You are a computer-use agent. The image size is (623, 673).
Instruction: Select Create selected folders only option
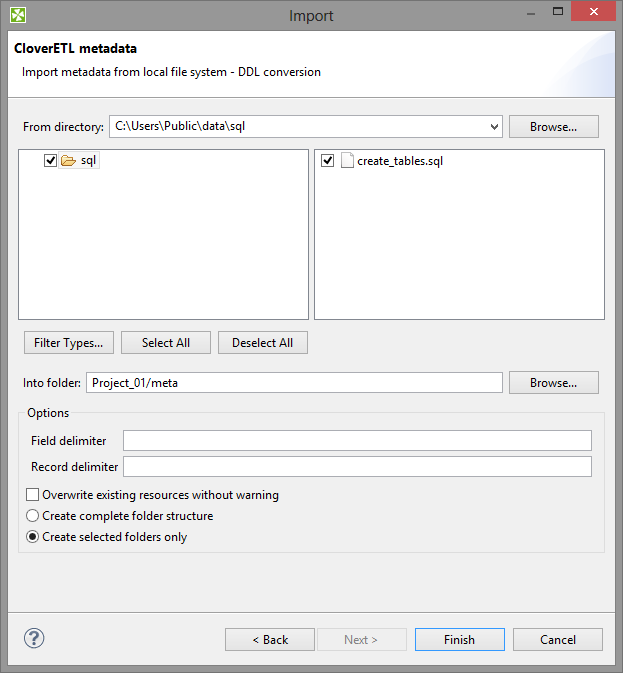[x=33, y=537]
